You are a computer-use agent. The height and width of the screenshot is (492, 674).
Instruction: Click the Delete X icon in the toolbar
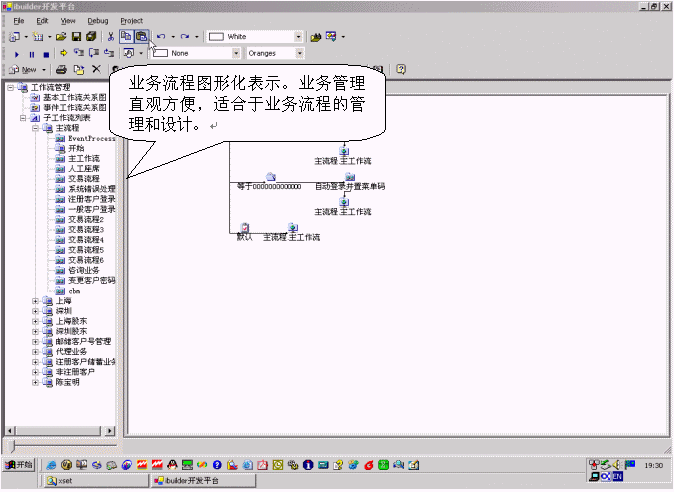[x=96, y=70]
